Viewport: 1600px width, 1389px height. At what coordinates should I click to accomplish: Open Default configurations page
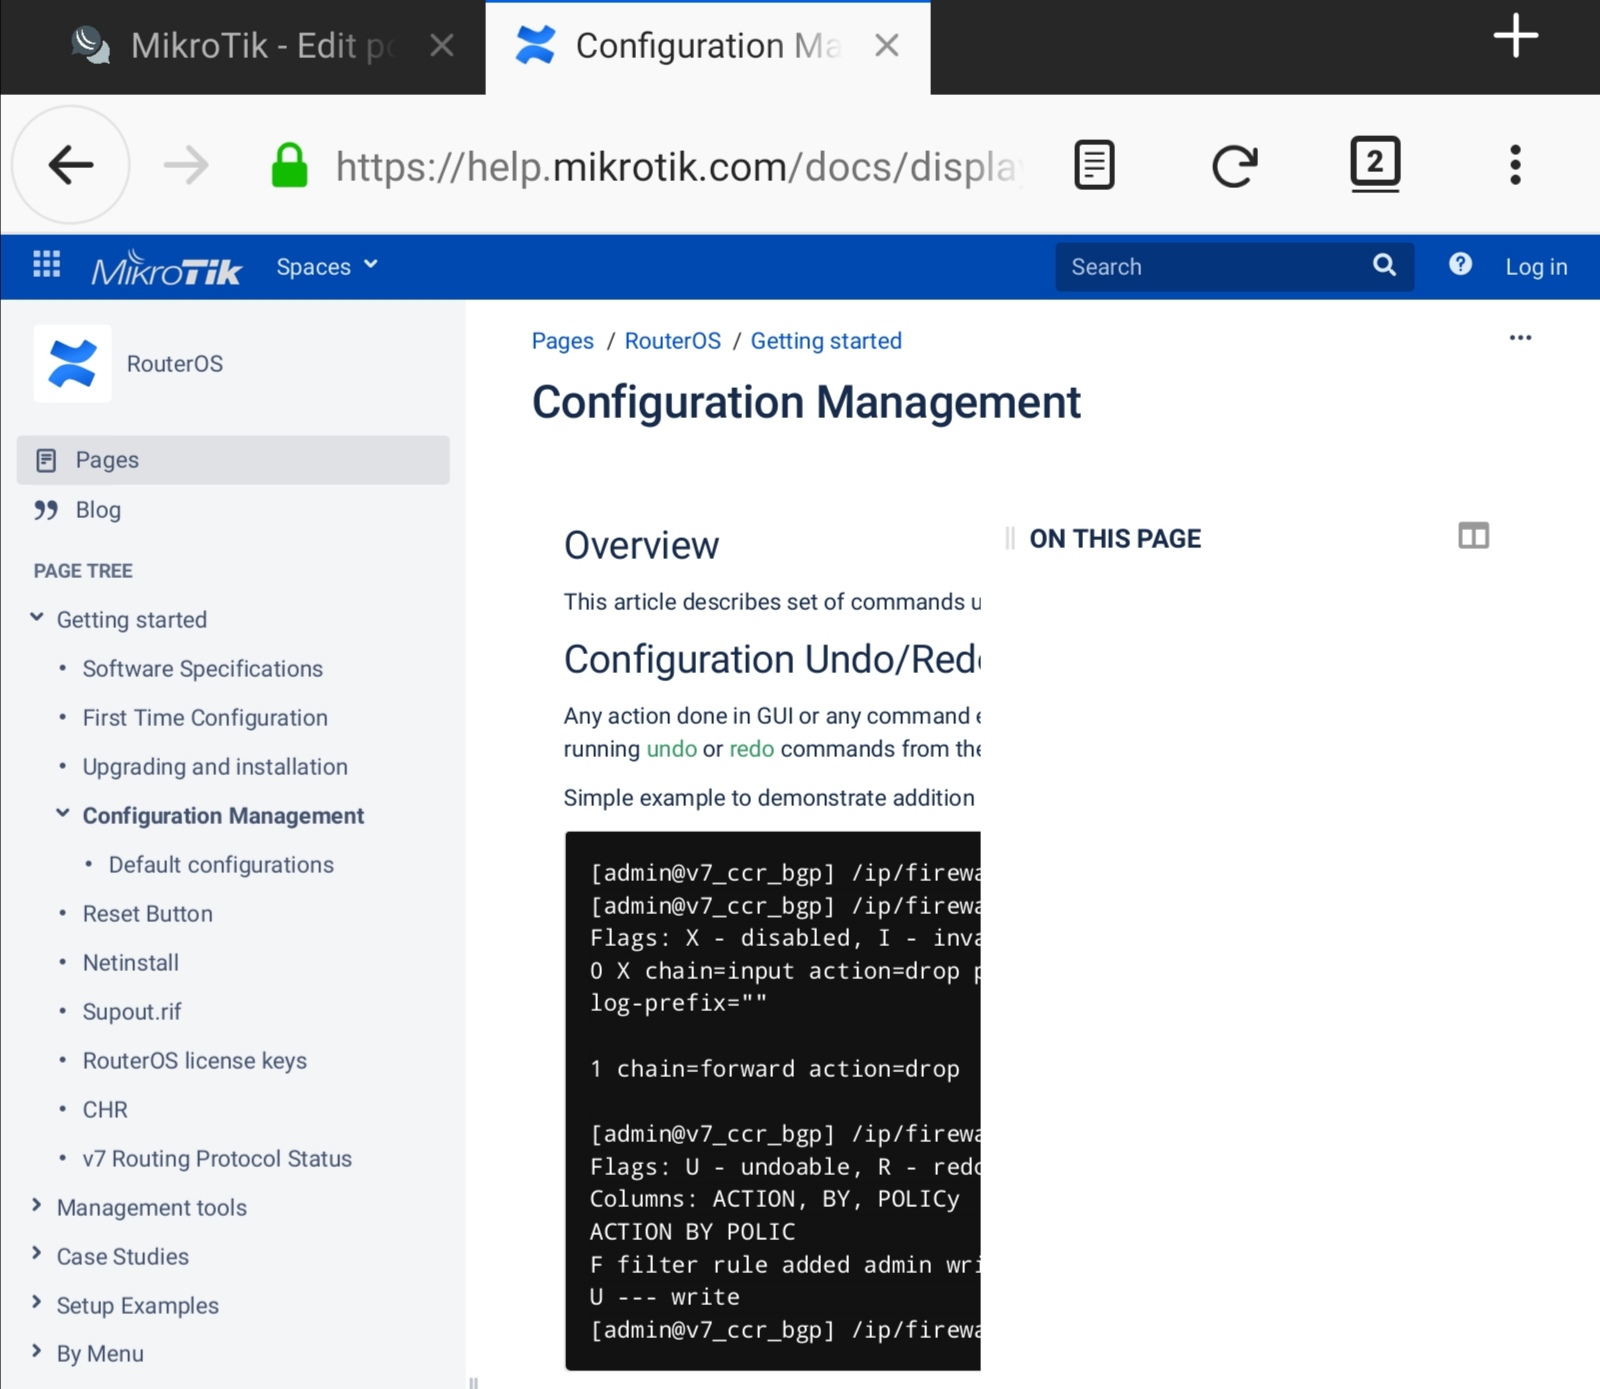pos(221,865)
